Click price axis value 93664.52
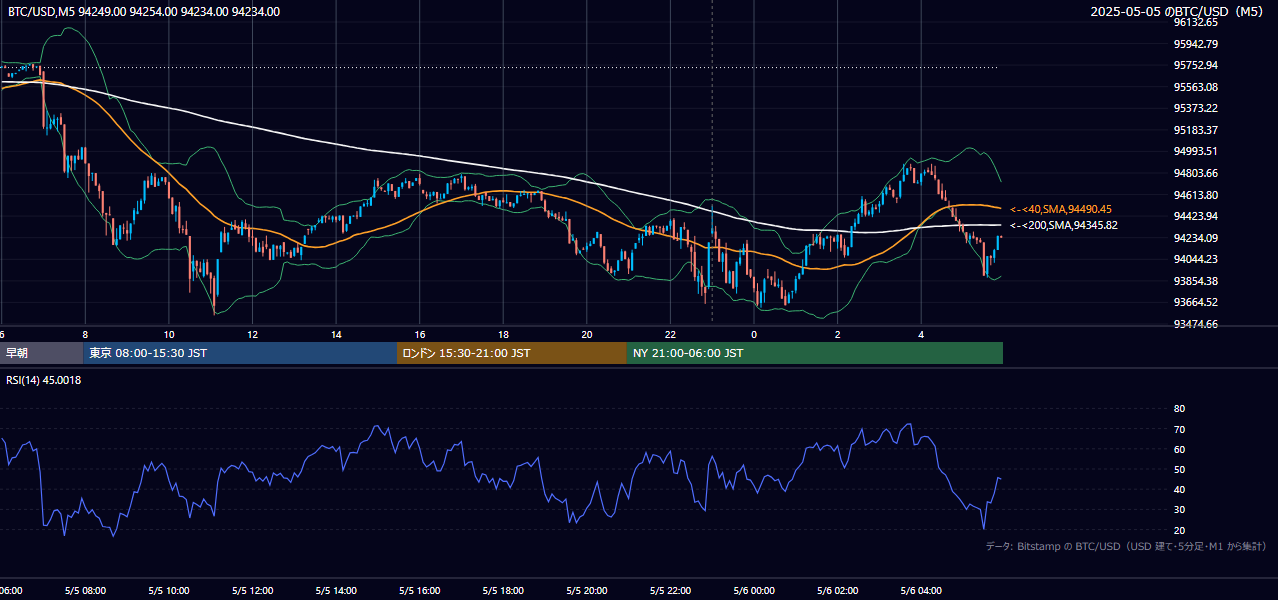Viewport: 1278px width, 600px height. pos(1195,302)
